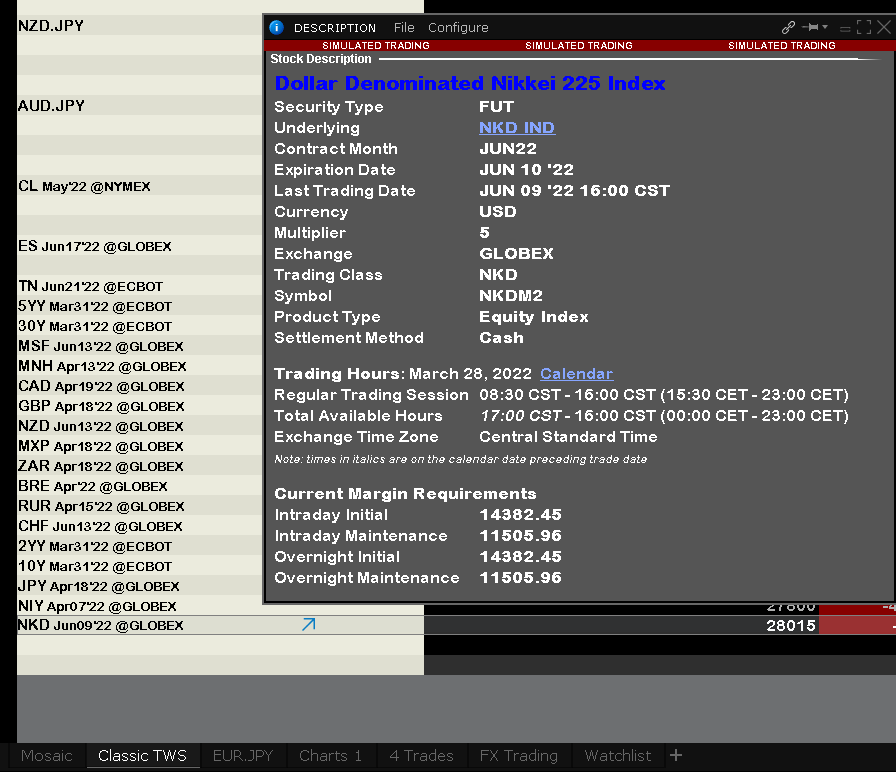The image size is (896, 772).
Task: Click the Dollar Denominated Nikkei 225 Index title
Action: click(470, 83)
